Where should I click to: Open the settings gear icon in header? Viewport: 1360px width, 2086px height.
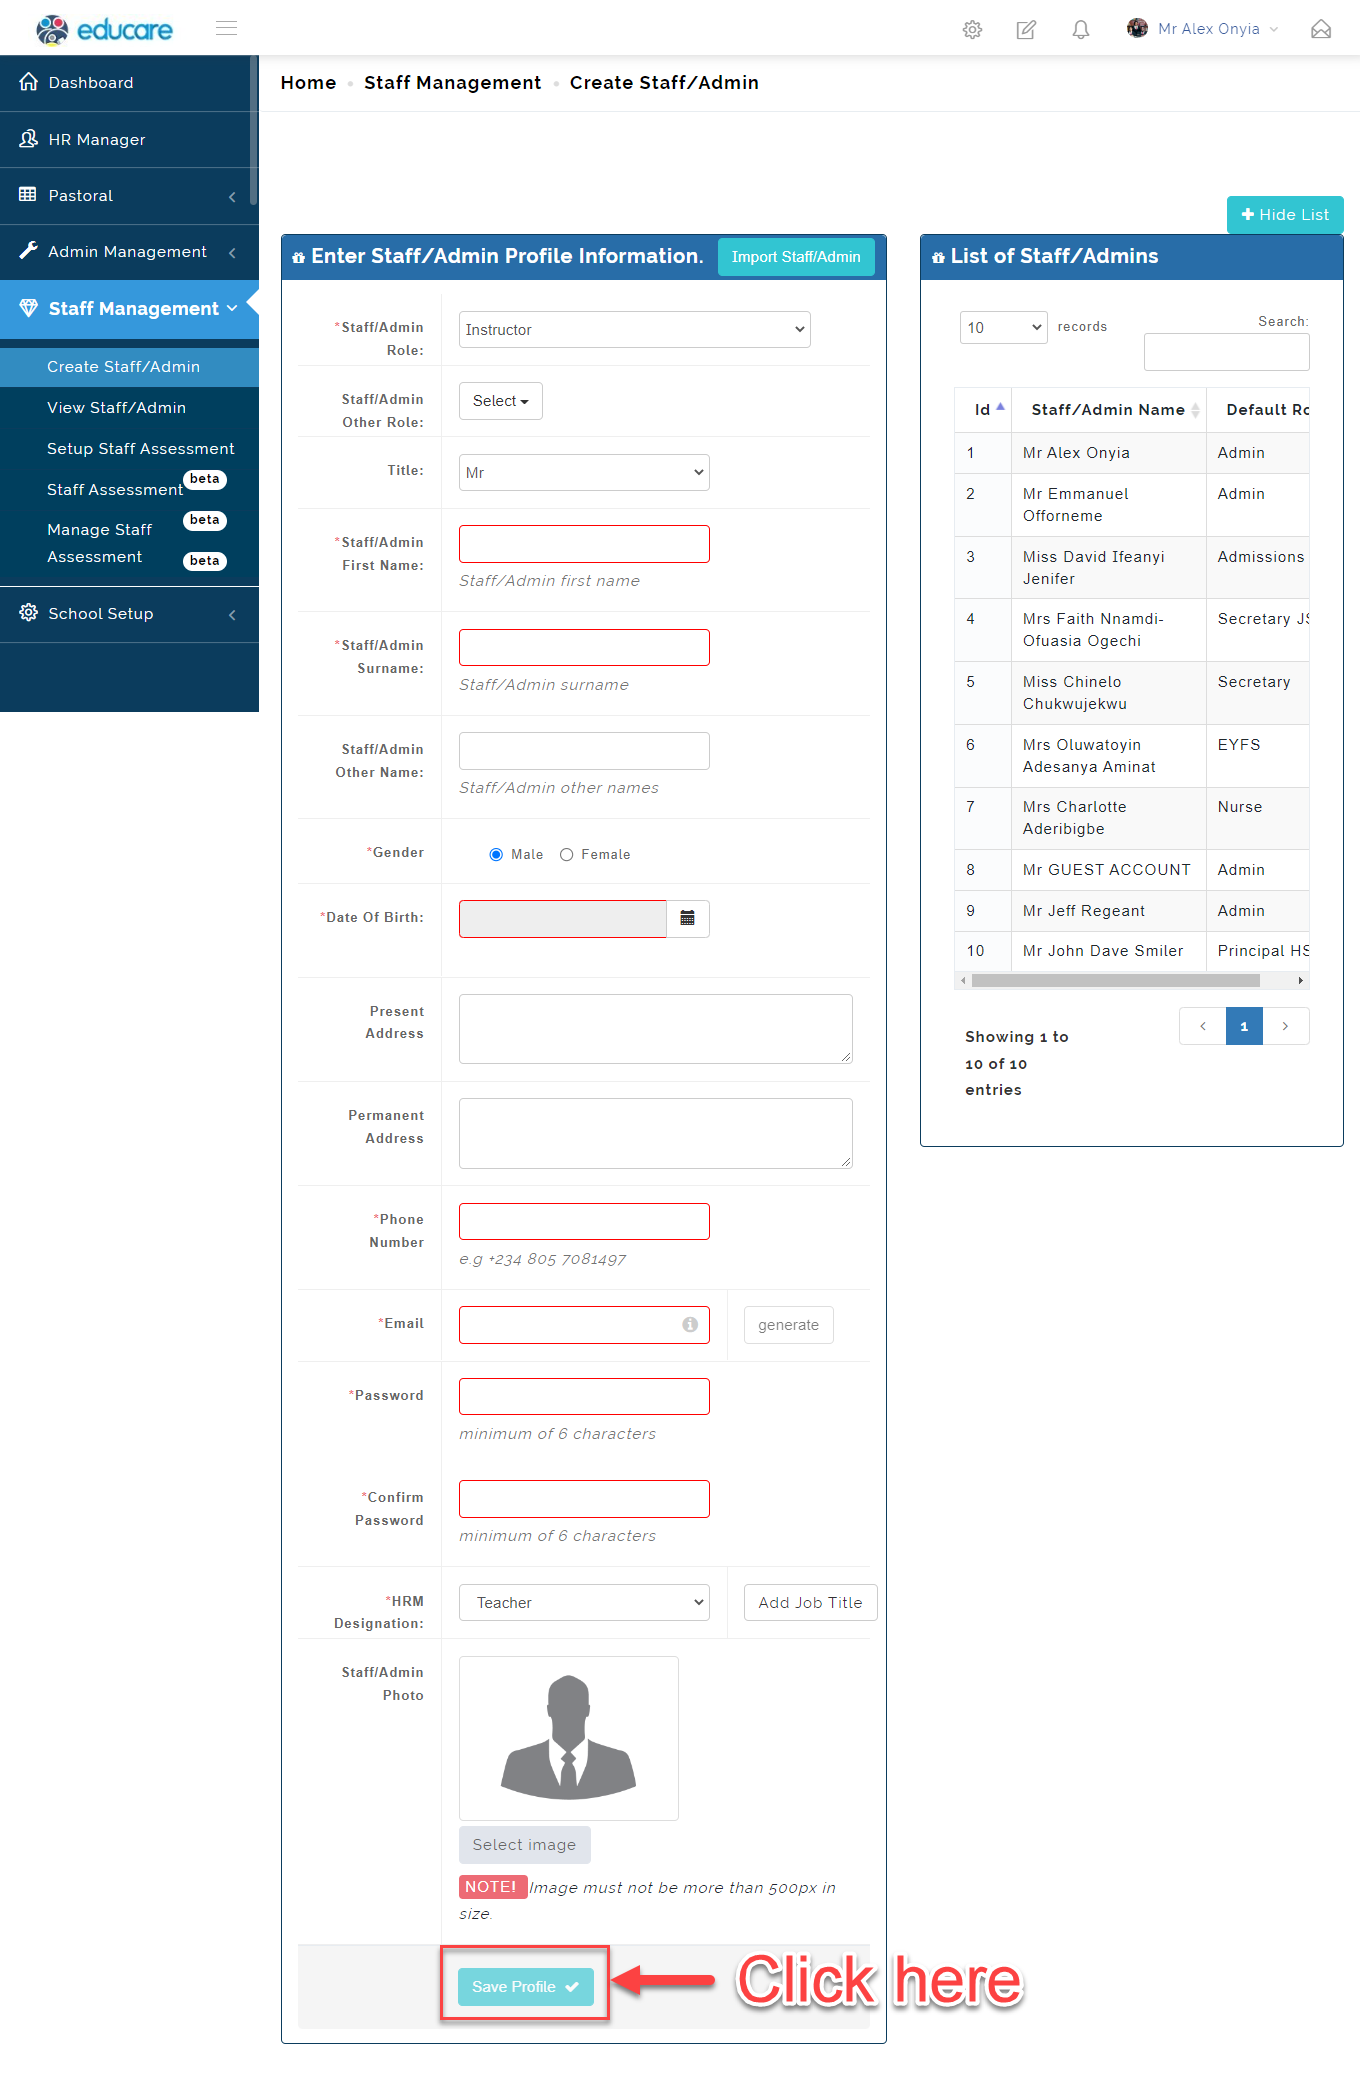[x=972, y=29]
